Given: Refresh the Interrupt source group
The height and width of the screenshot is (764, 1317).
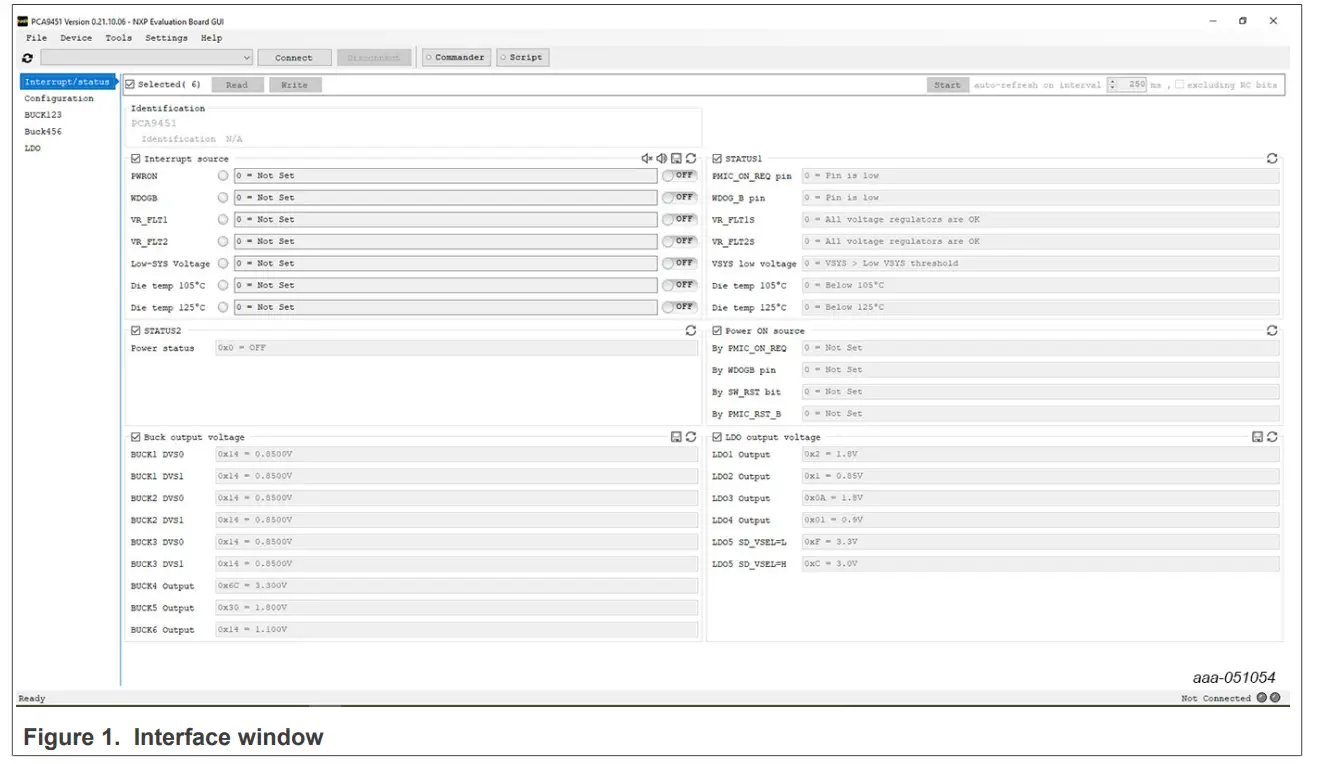Looking at the screenshot, I should pyautogui.click(x=690, y=159).
